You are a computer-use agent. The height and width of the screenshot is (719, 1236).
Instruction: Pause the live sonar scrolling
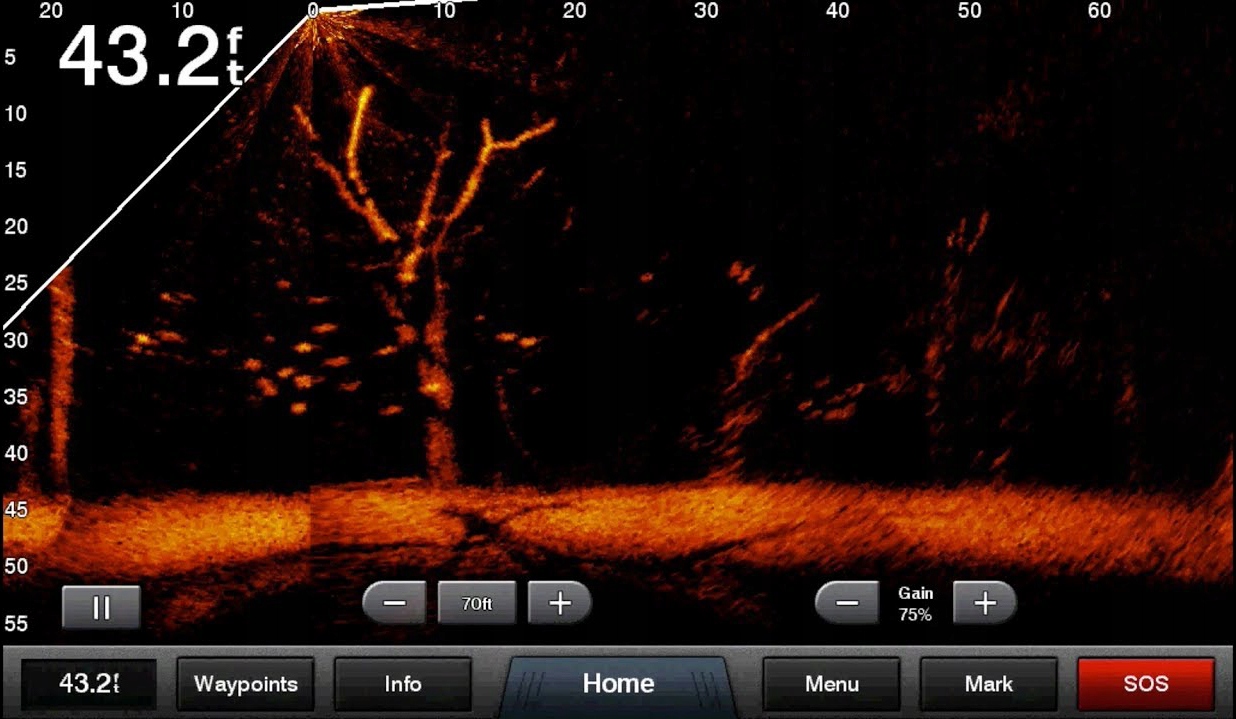101,607
